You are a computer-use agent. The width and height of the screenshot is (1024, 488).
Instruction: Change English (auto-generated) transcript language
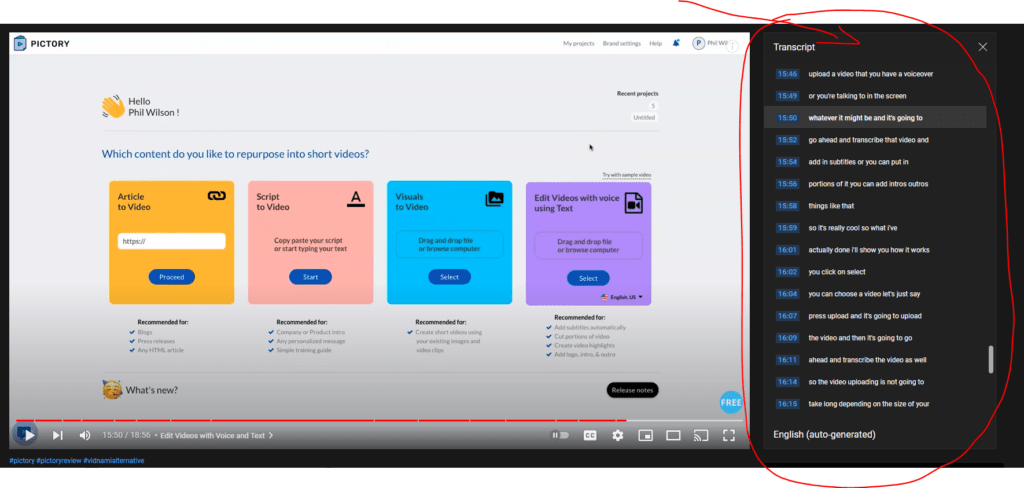point(824,434)
